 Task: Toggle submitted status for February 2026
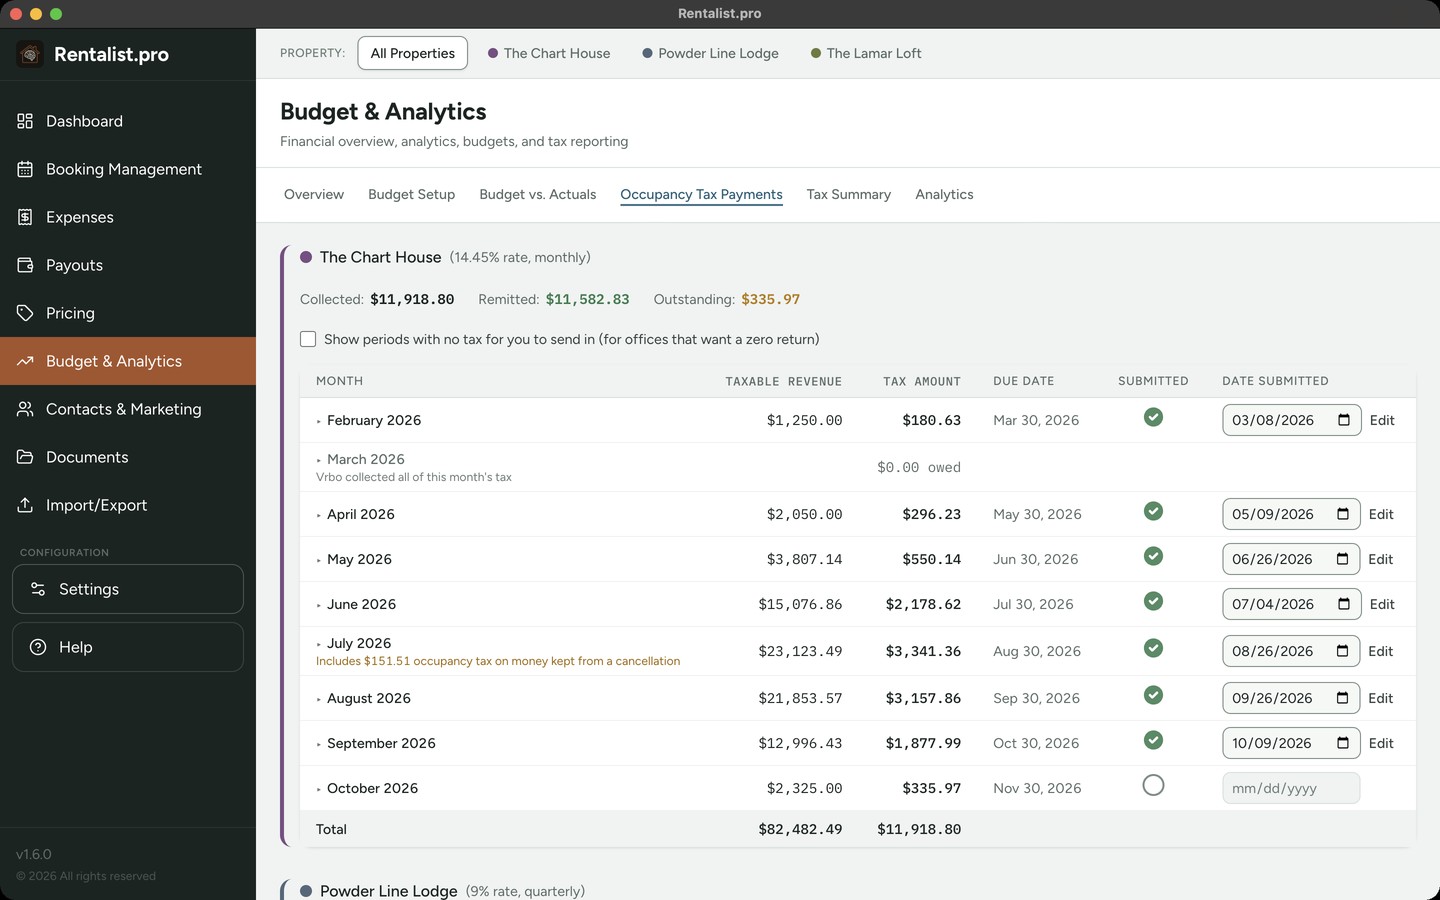point(1153,417)
